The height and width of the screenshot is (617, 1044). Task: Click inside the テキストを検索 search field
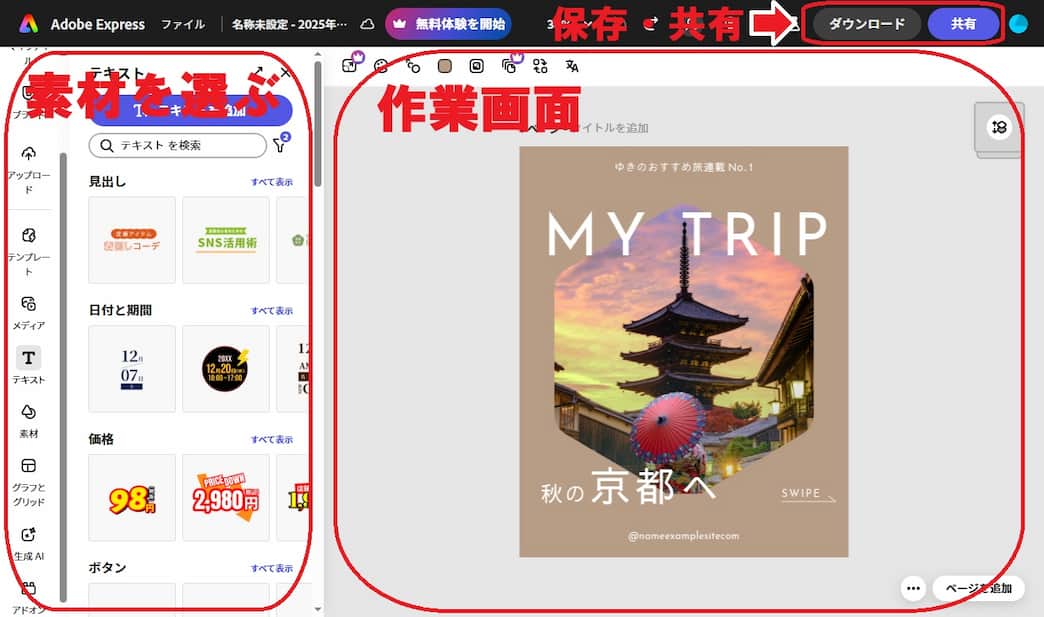point(180,144)
